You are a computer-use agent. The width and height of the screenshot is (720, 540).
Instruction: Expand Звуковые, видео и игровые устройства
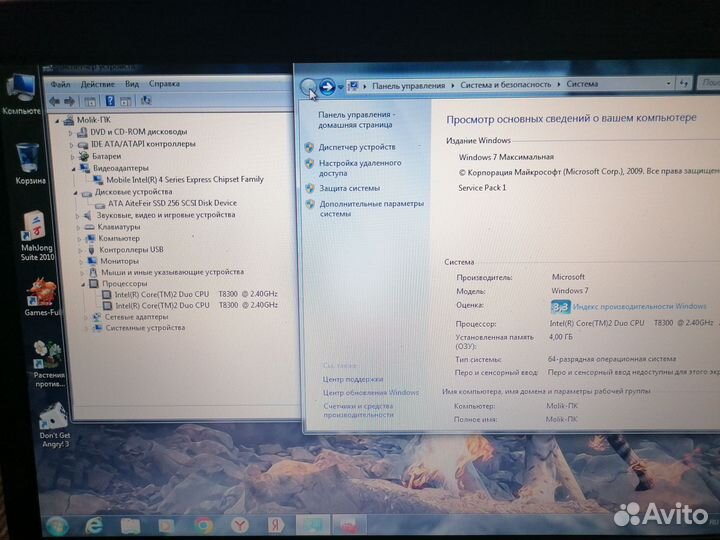77,216
